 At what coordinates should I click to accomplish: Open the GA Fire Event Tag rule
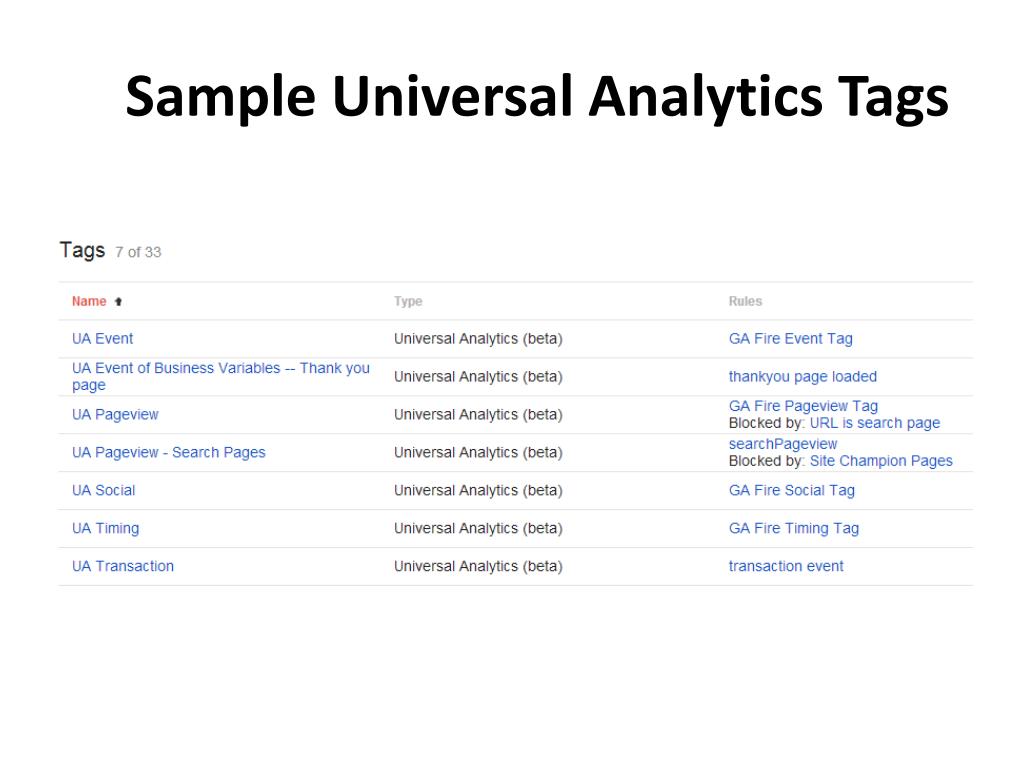(790, 339)
